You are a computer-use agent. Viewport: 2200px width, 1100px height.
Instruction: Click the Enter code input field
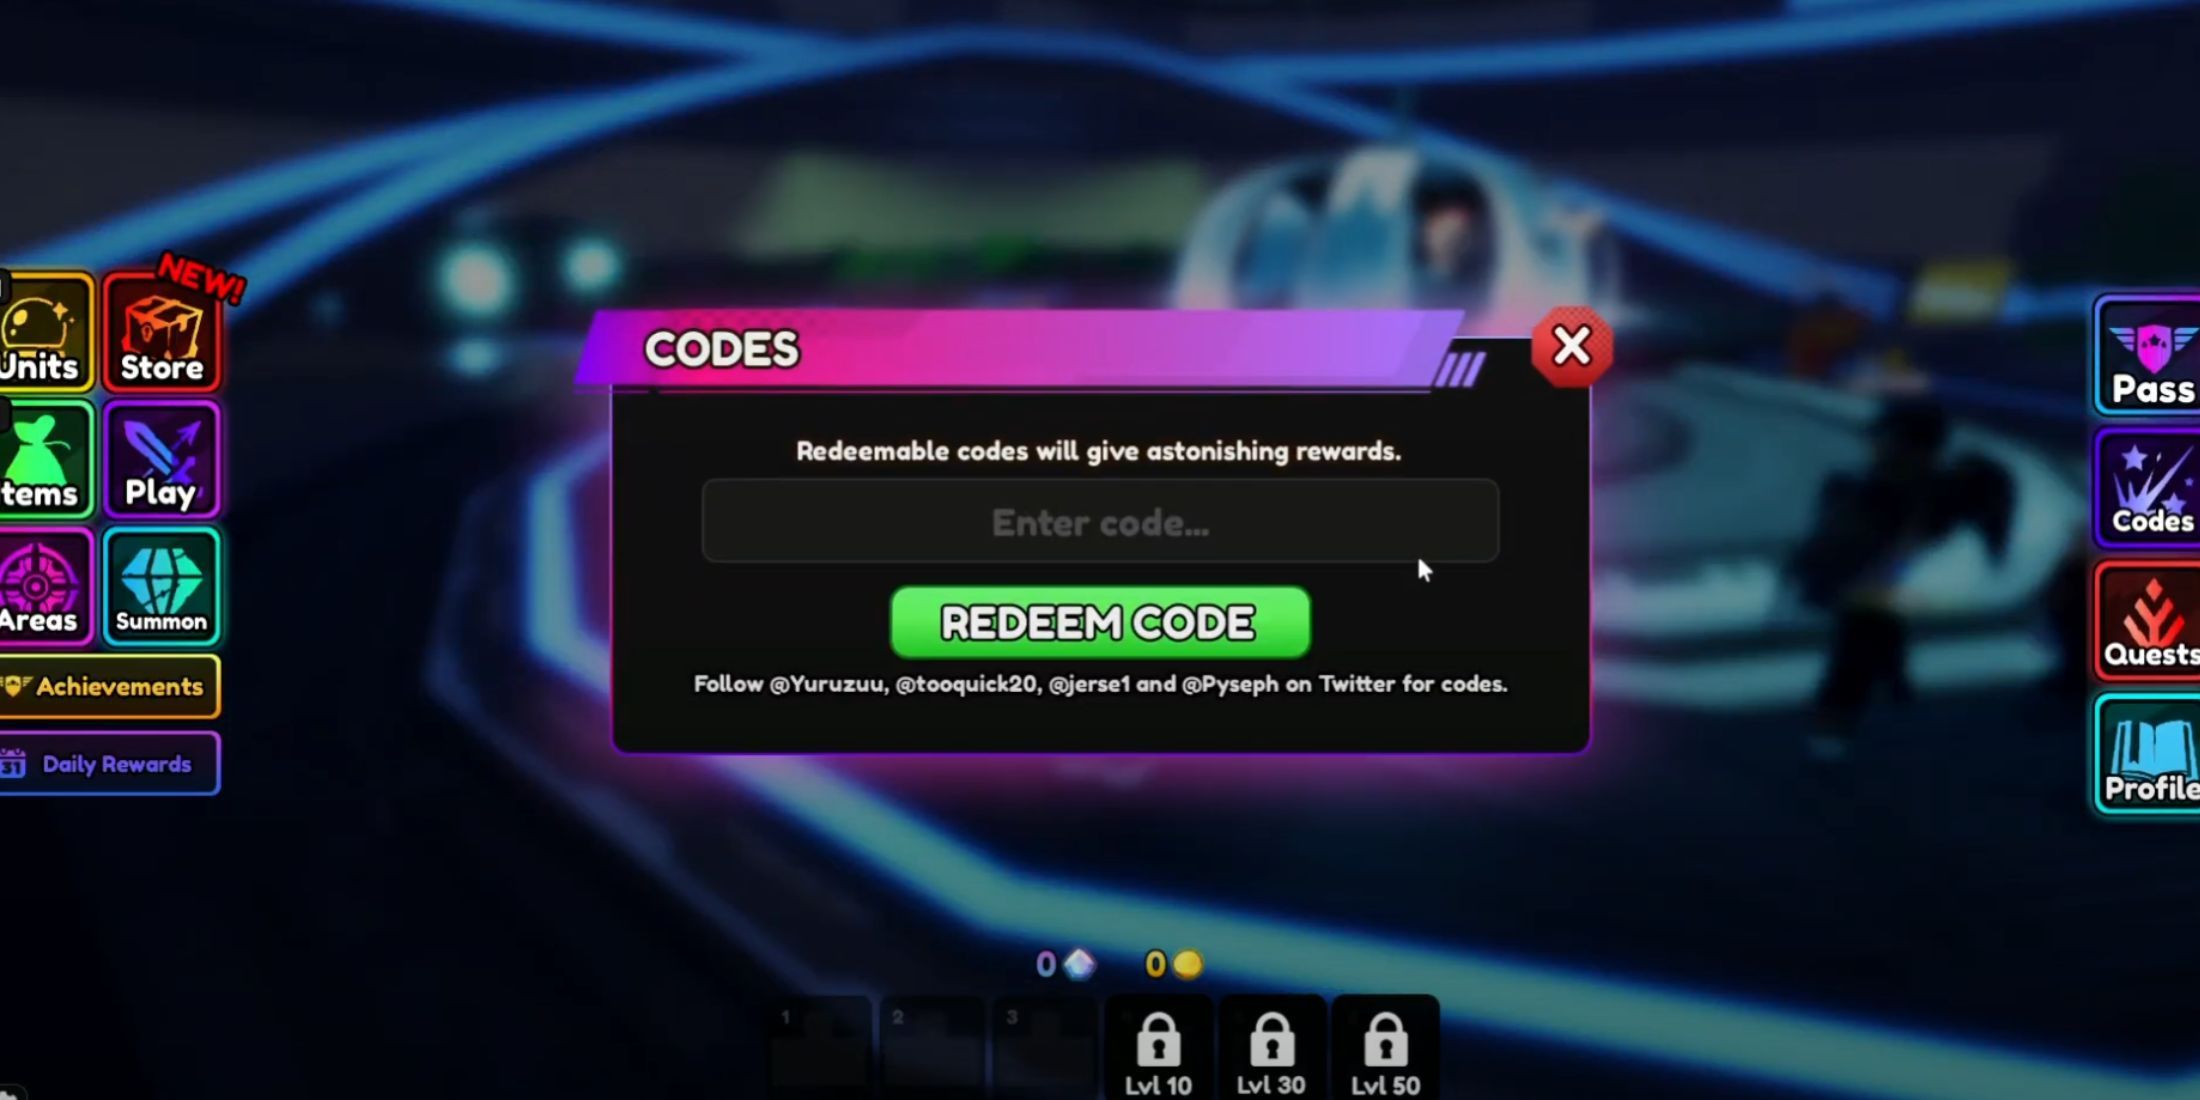[x=1099, y=521]
